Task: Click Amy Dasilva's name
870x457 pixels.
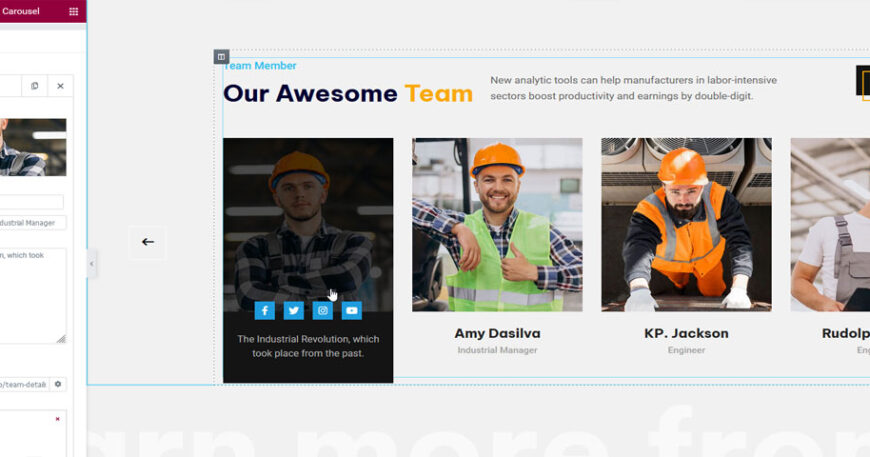Action: tap(497, 333)
